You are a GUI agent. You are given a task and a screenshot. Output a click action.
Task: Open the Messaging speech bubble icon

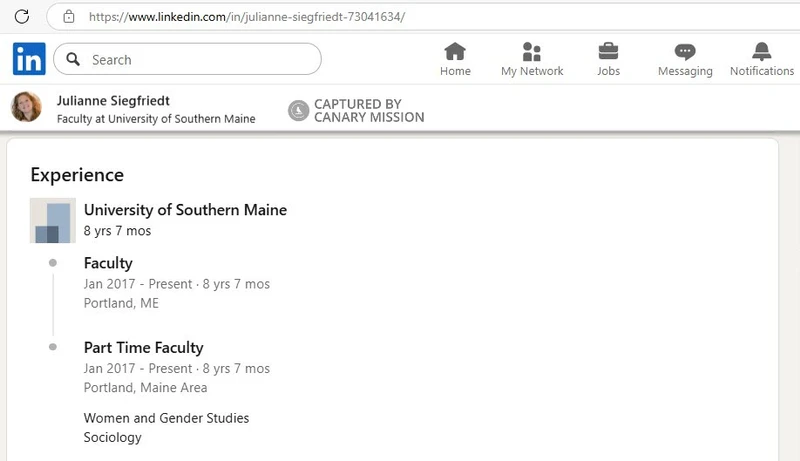[x=685, y=52]
